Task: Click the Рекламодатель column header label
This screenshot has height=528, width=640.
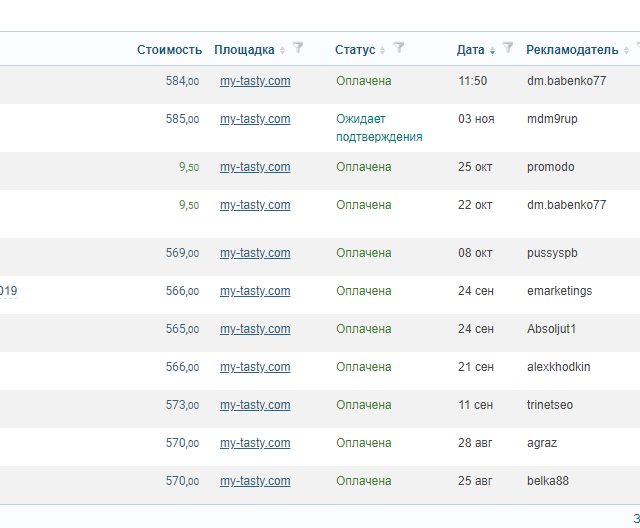Action: pos(572,50)
